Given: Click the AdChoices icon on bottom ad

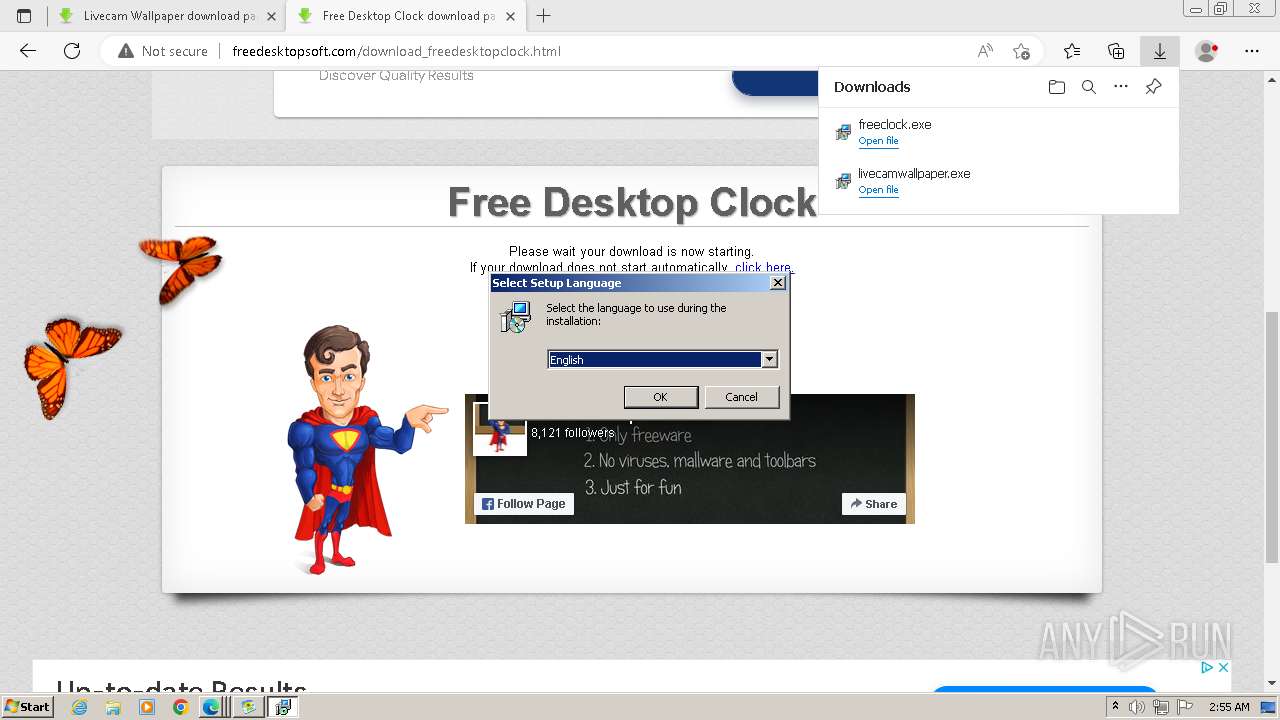Looking at the screenshot, I should click(x=1207, y=668).
